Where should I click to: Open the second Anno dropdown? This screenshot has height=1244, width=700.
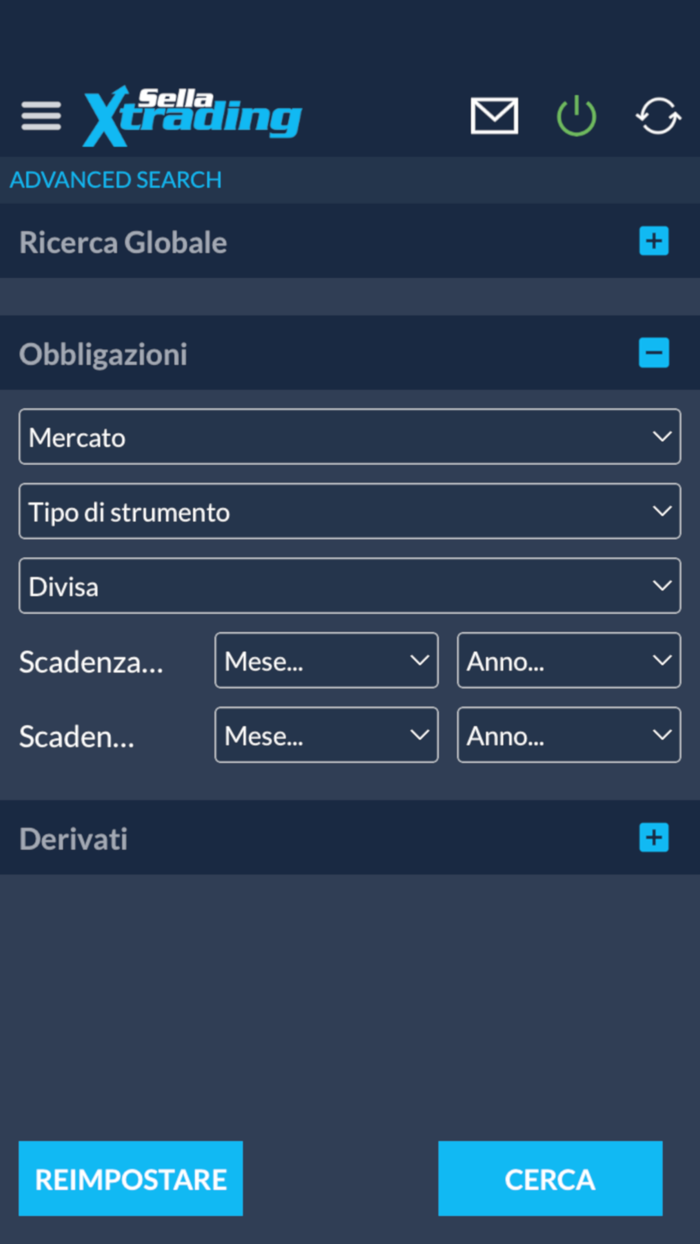pos(568,735)
